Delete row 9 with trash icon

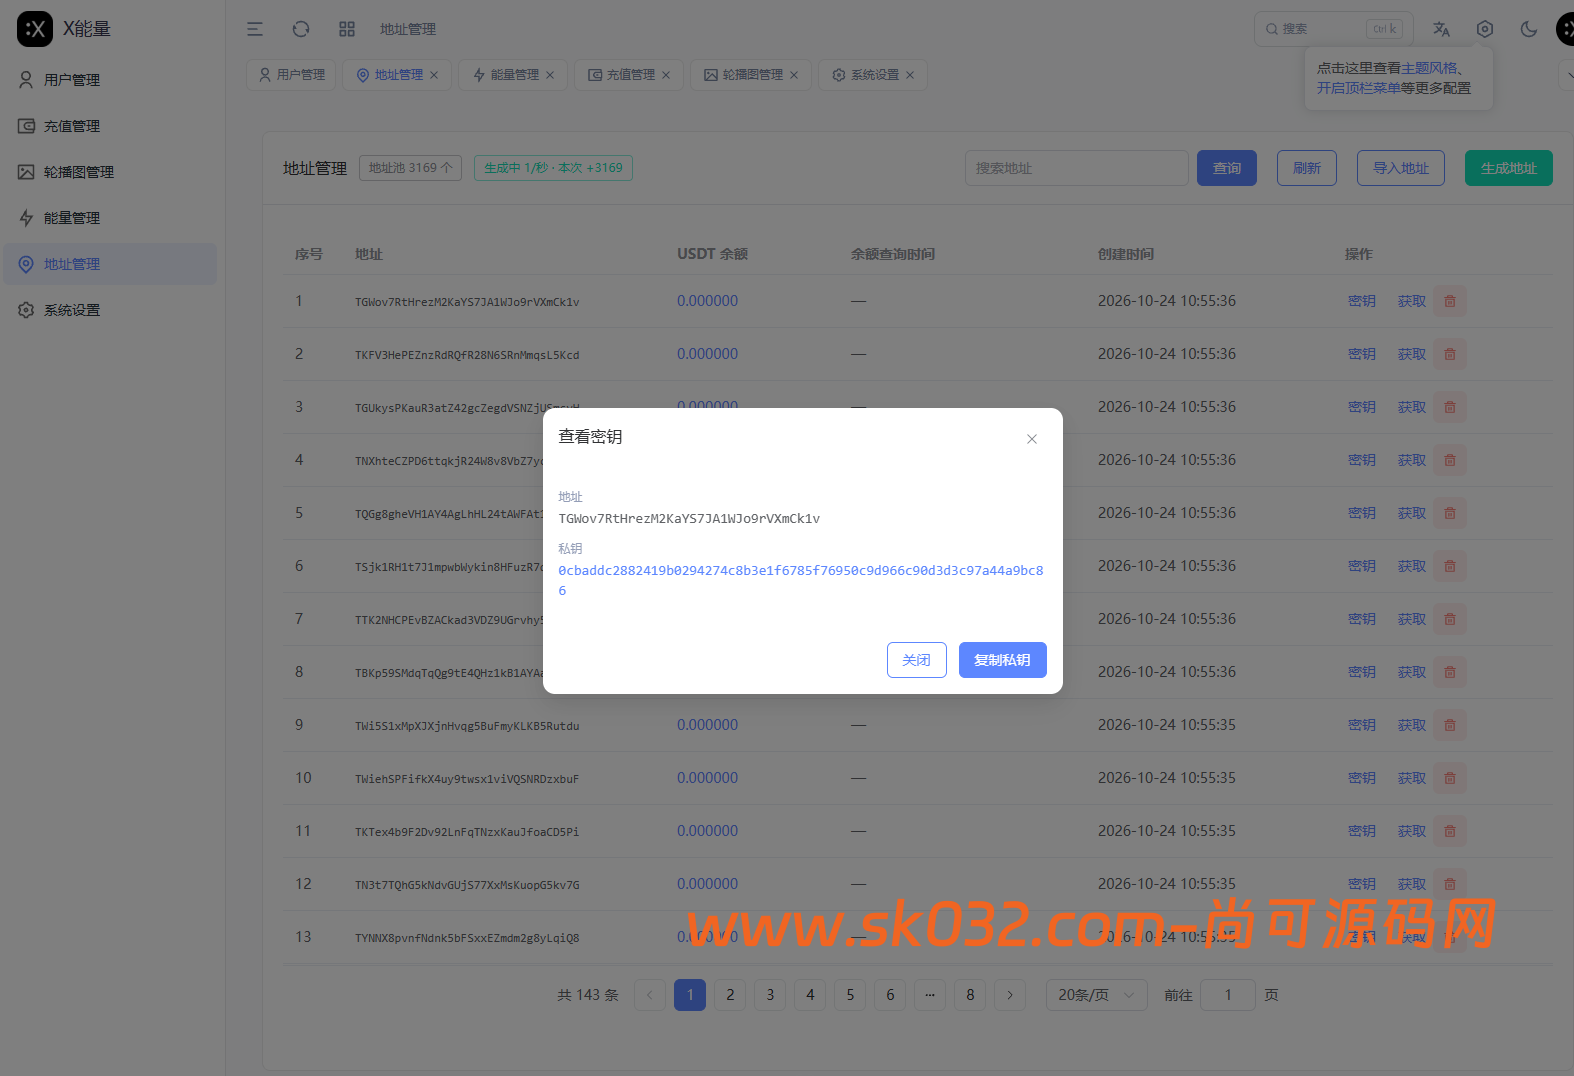pyautogui.click(x=1450, y=725)
